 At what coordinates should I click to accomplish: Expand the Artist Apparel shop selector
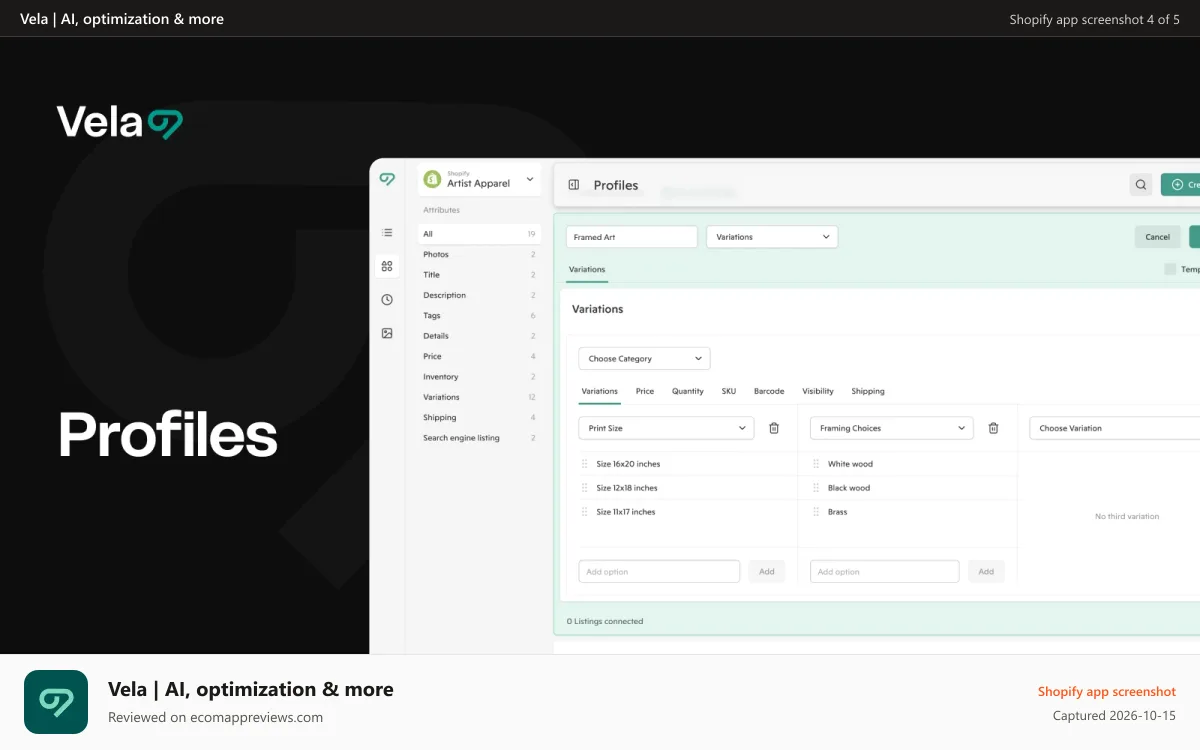point(479,180)
